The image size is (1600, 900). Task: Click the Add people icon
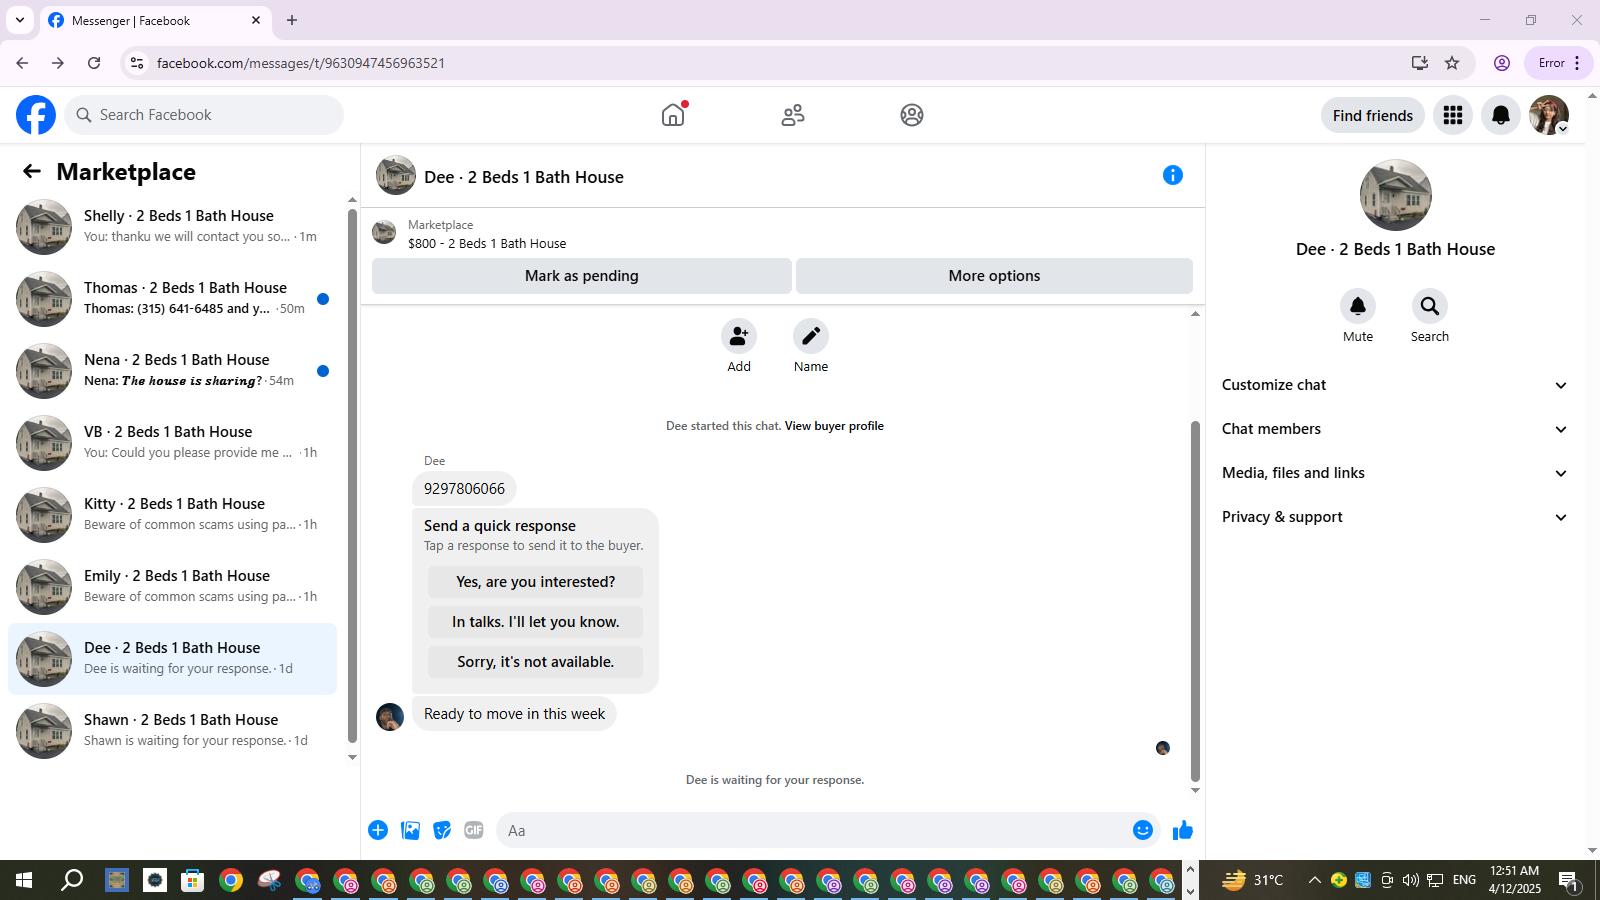click(x=739, y=336)
